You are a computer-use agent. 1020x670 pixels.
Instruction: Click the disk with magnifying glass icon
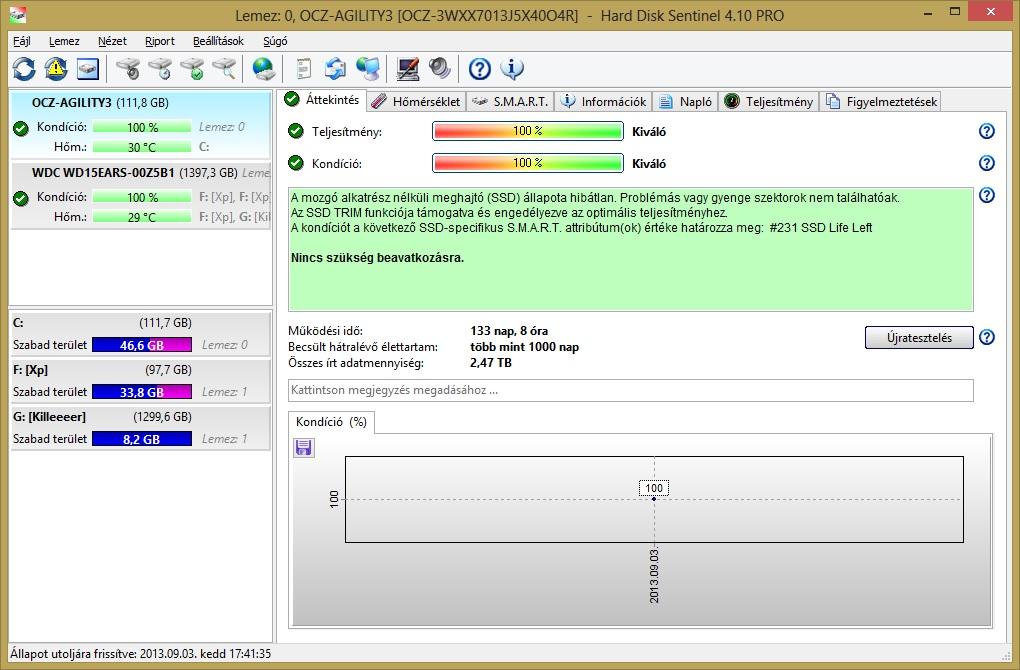click(x=224, y=69)
